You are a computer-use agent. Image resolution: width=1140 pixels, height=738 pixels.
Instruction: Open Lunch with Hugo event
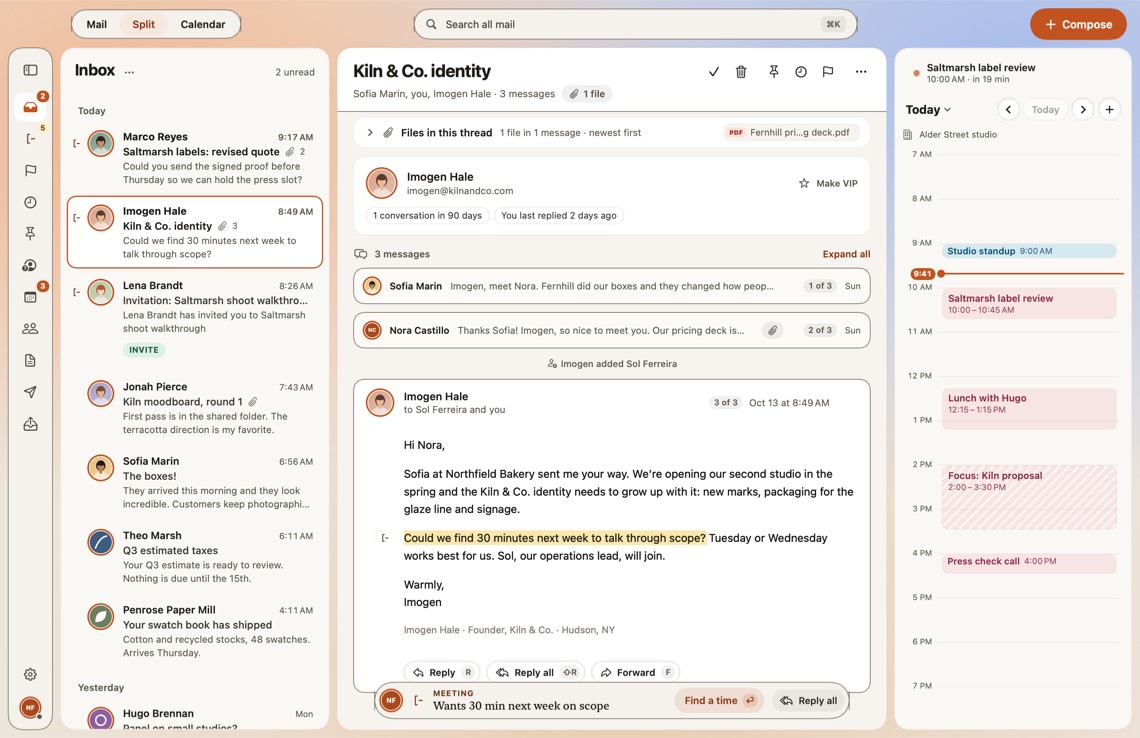(1029, 408)
